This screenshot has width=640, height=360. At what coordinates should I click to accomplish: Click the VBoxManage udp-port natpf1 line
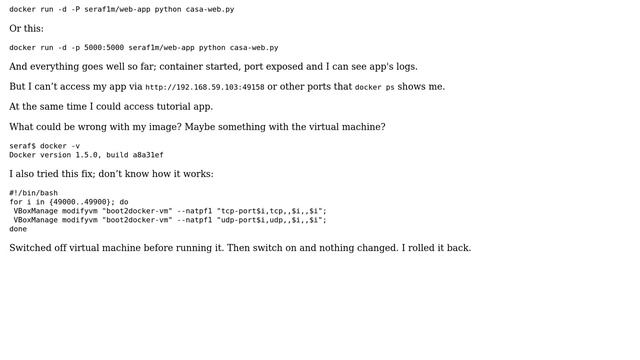170,220
